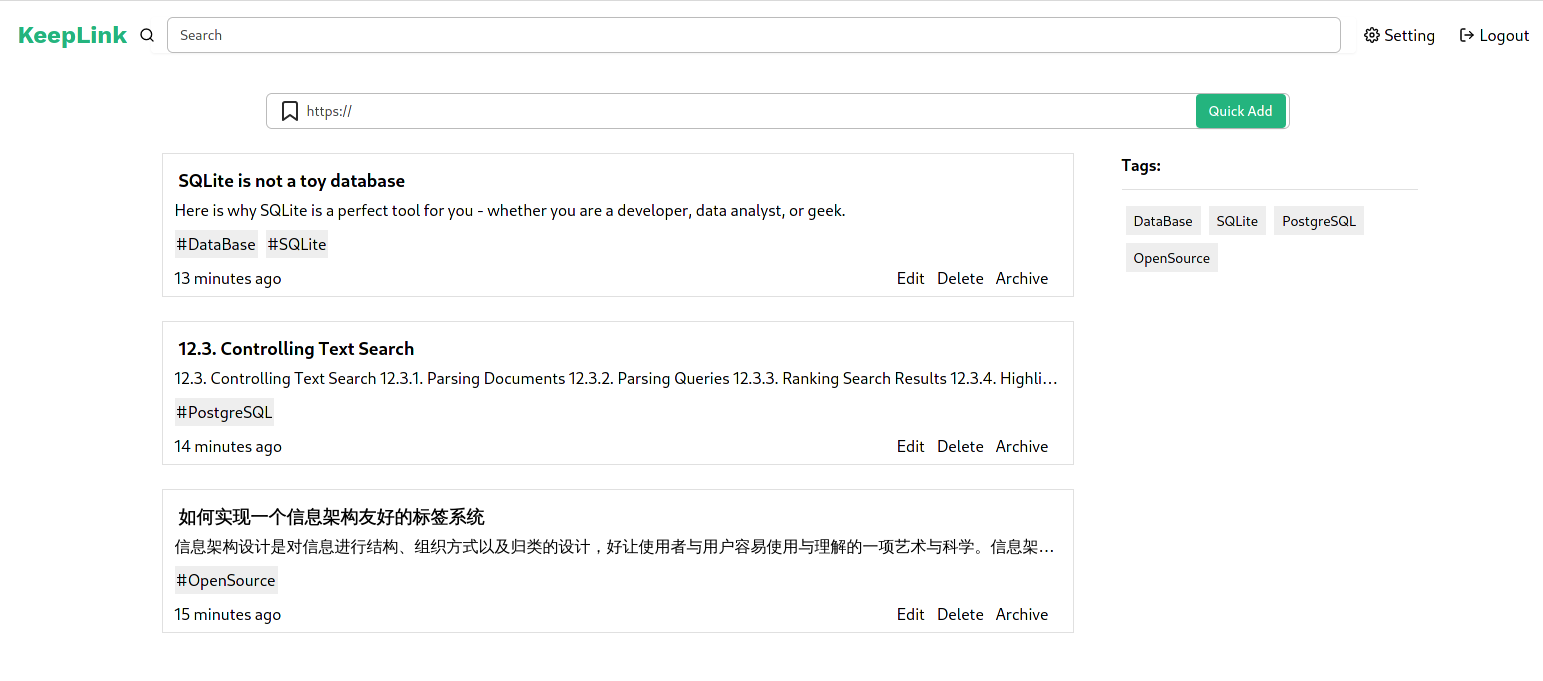Click the '15 minutes ago' timestamp
Screen dimensions: 1543x681
(x=228, y=614)
